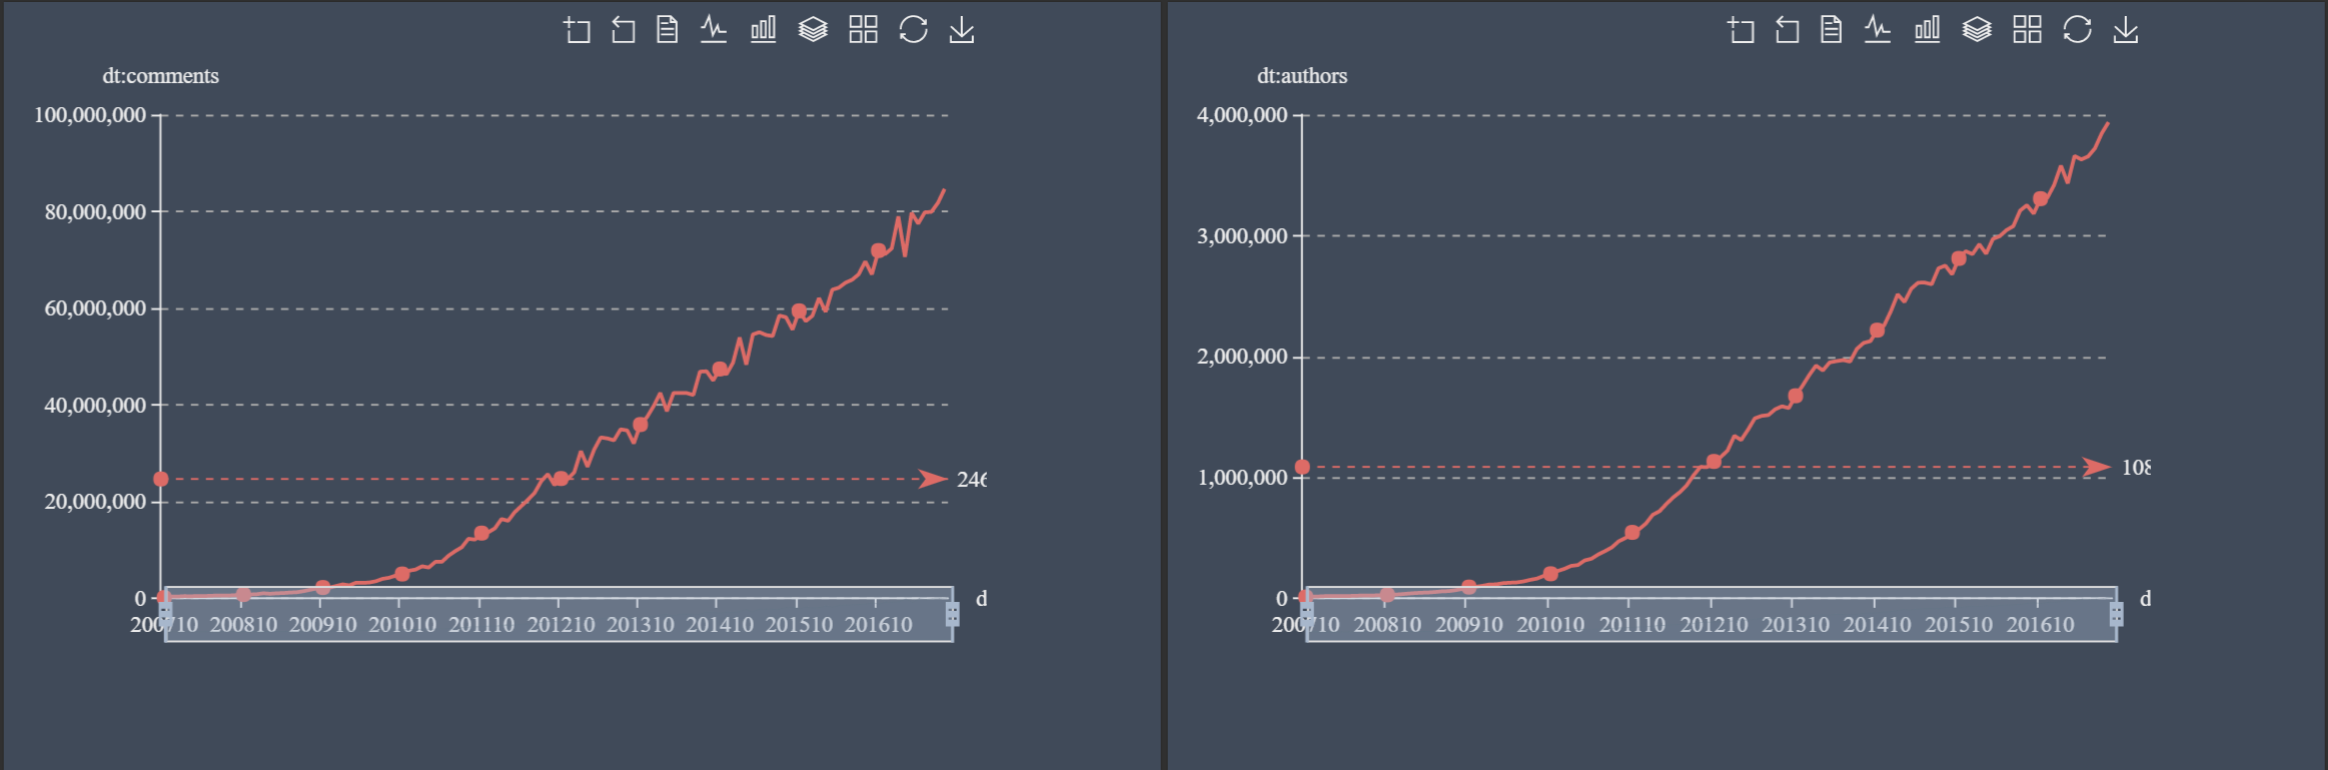Toggle tiled mode on the comments chart
The height and width of the screenshot is (770, 2328).
point(863,30)
